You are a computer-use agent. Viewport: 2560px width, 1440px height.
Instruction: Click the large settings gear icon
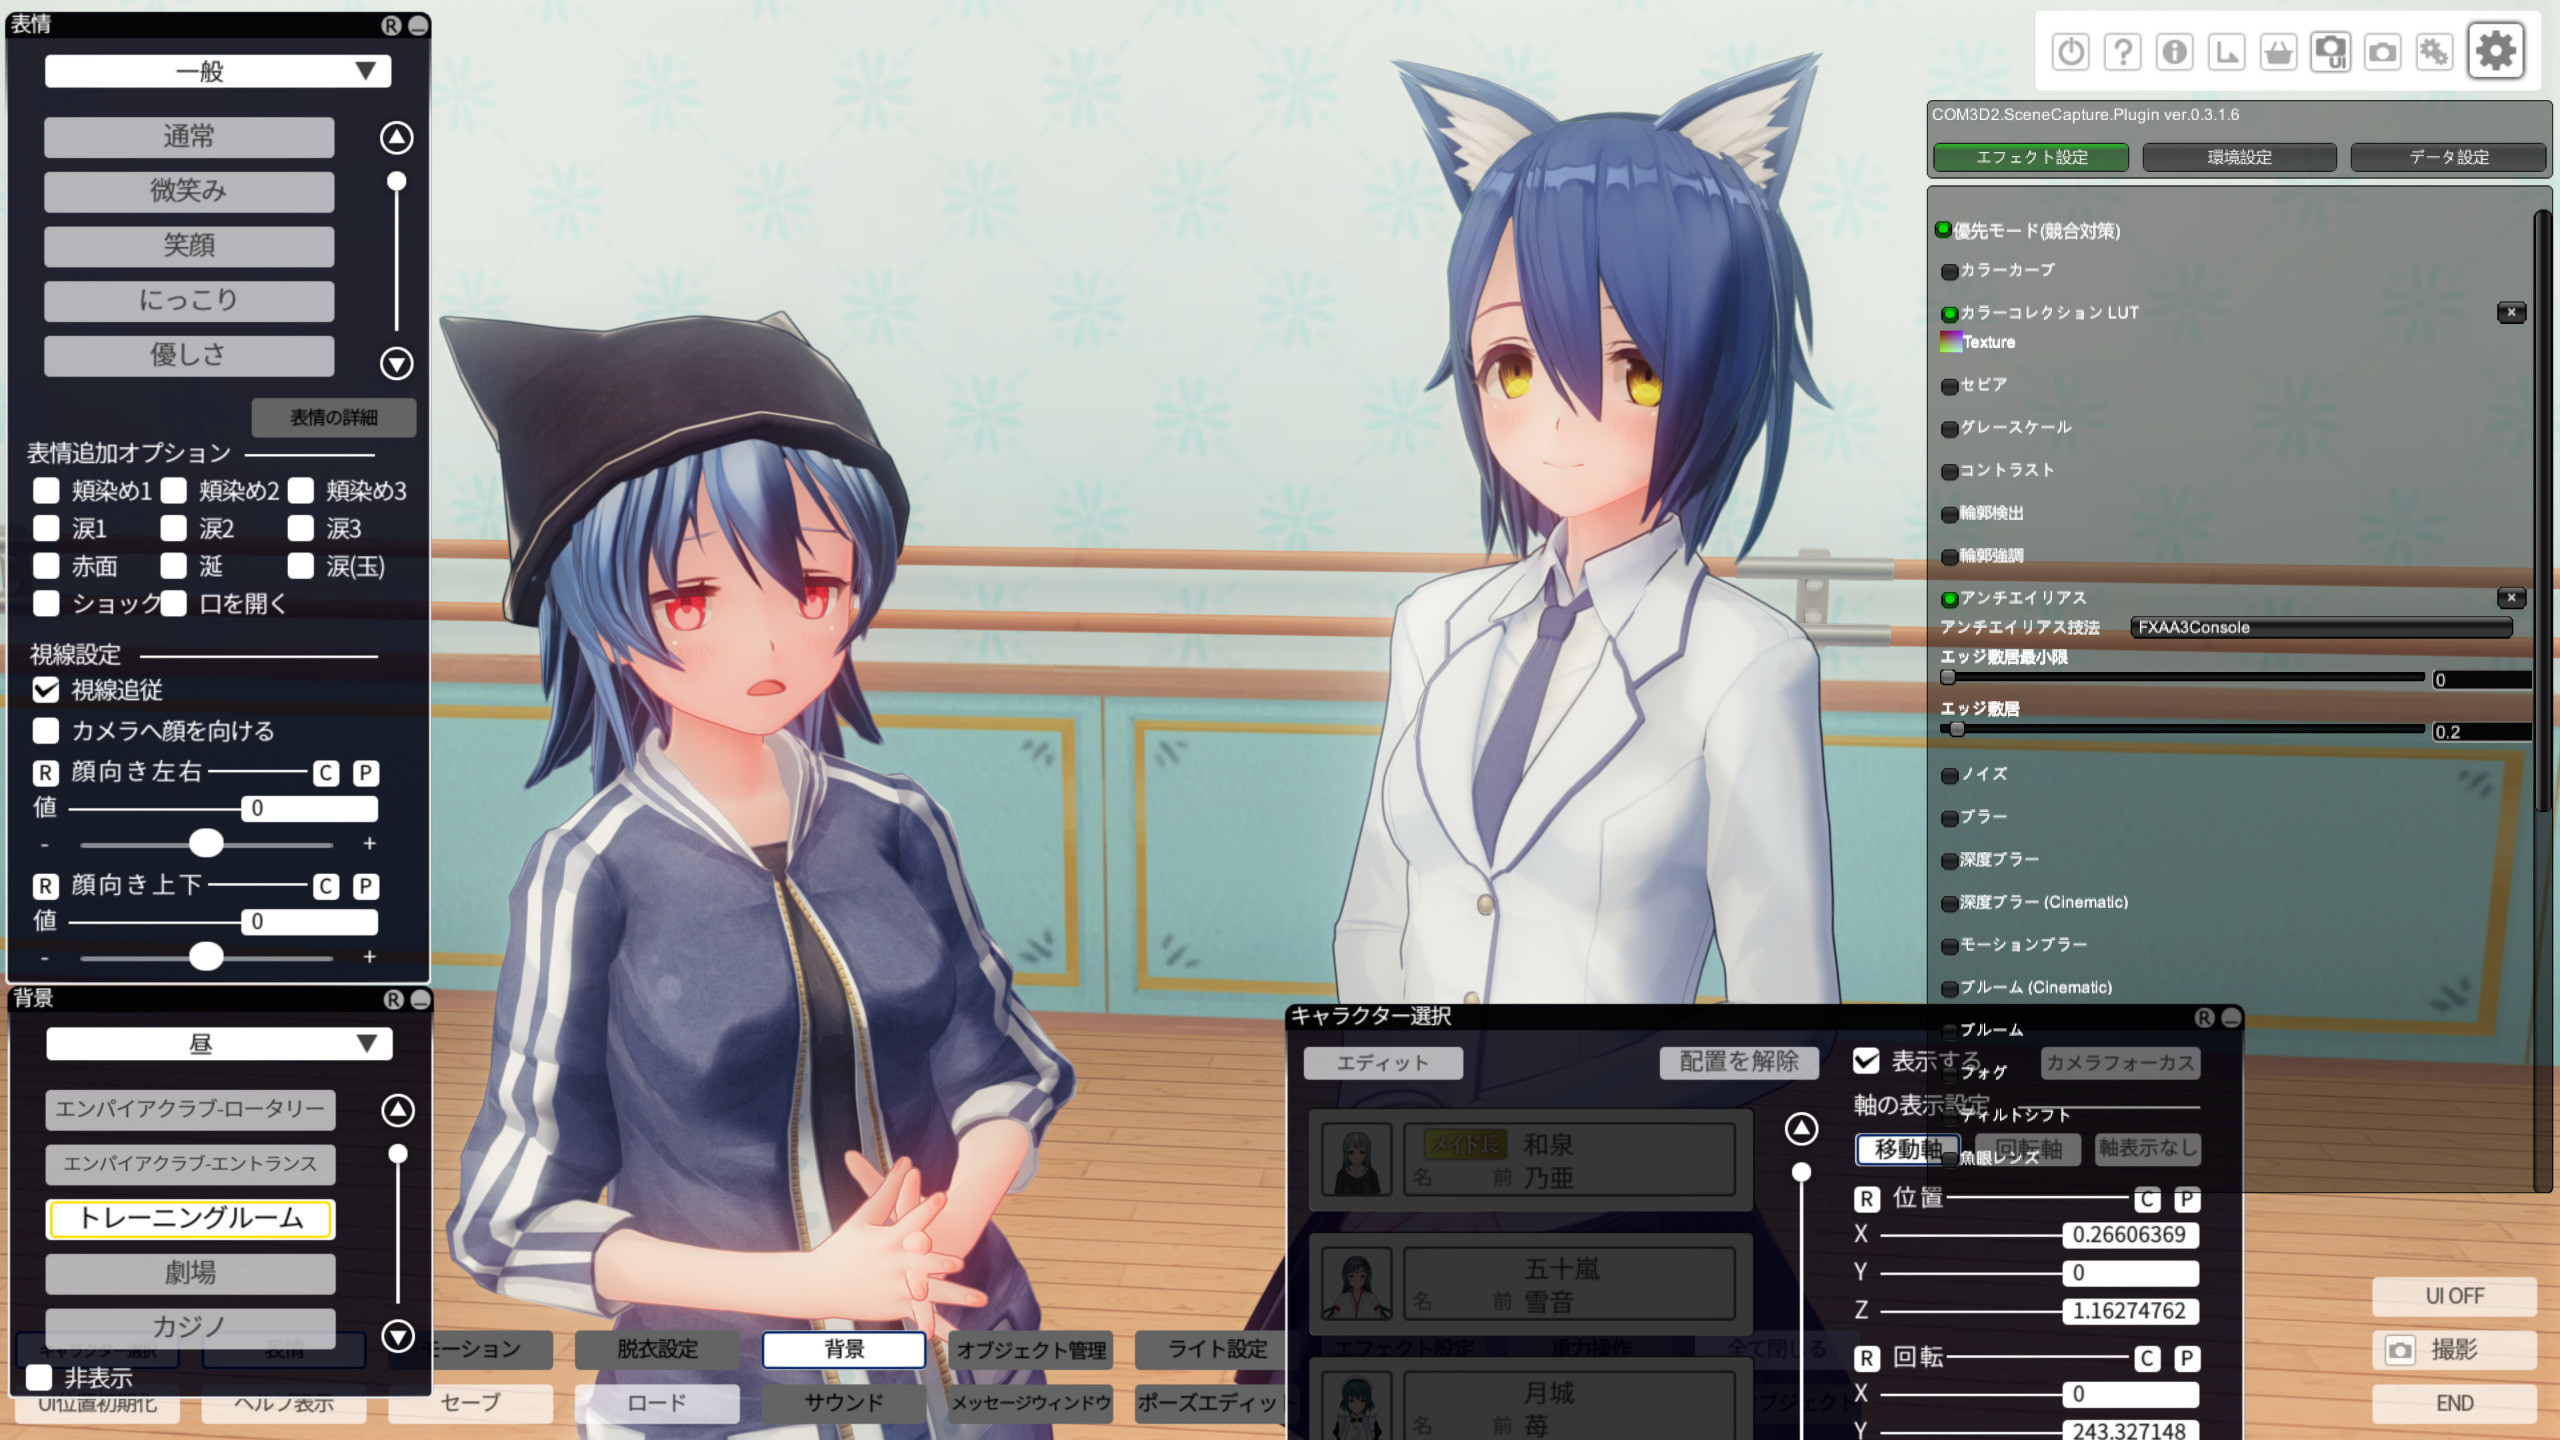(2496, 50)
